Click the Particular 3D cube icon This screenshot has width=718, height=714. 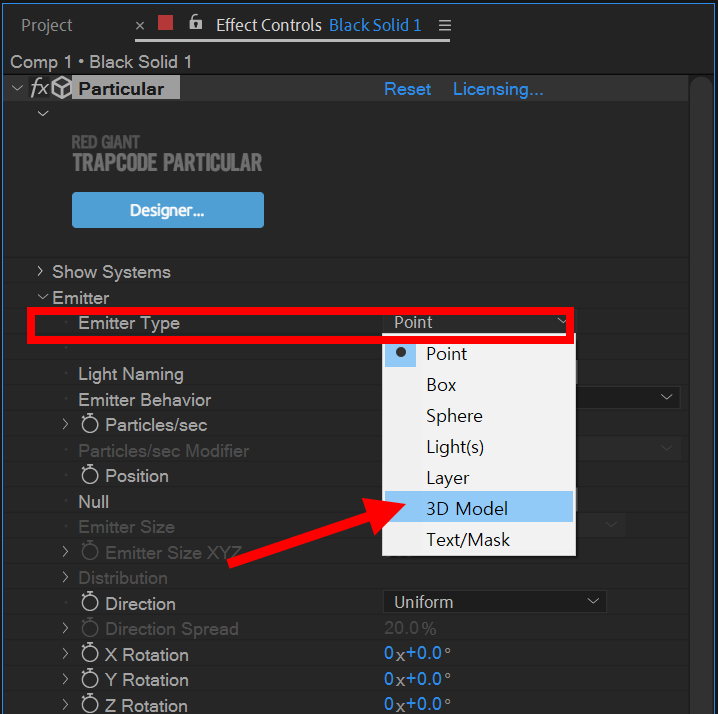[61, 87]
